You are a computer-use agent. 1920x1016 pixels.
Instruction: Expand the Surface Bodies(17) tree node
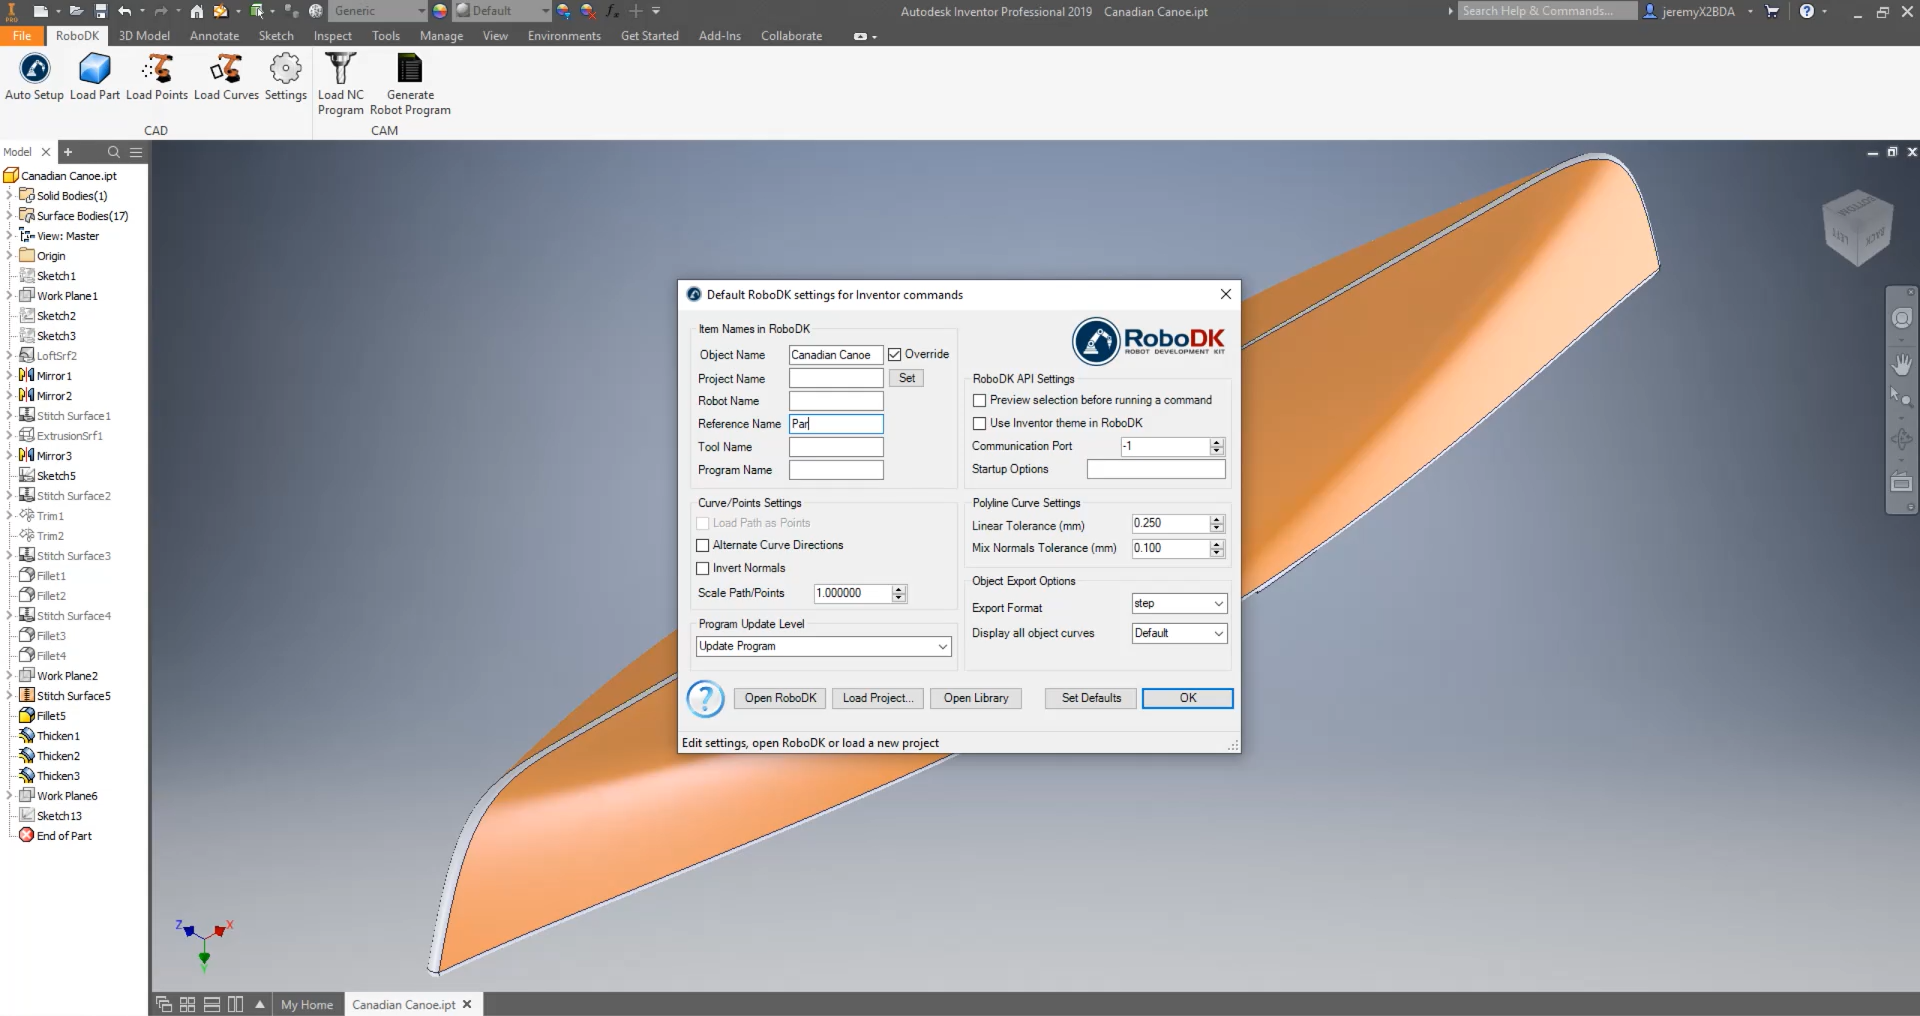(x=9, y=216)
